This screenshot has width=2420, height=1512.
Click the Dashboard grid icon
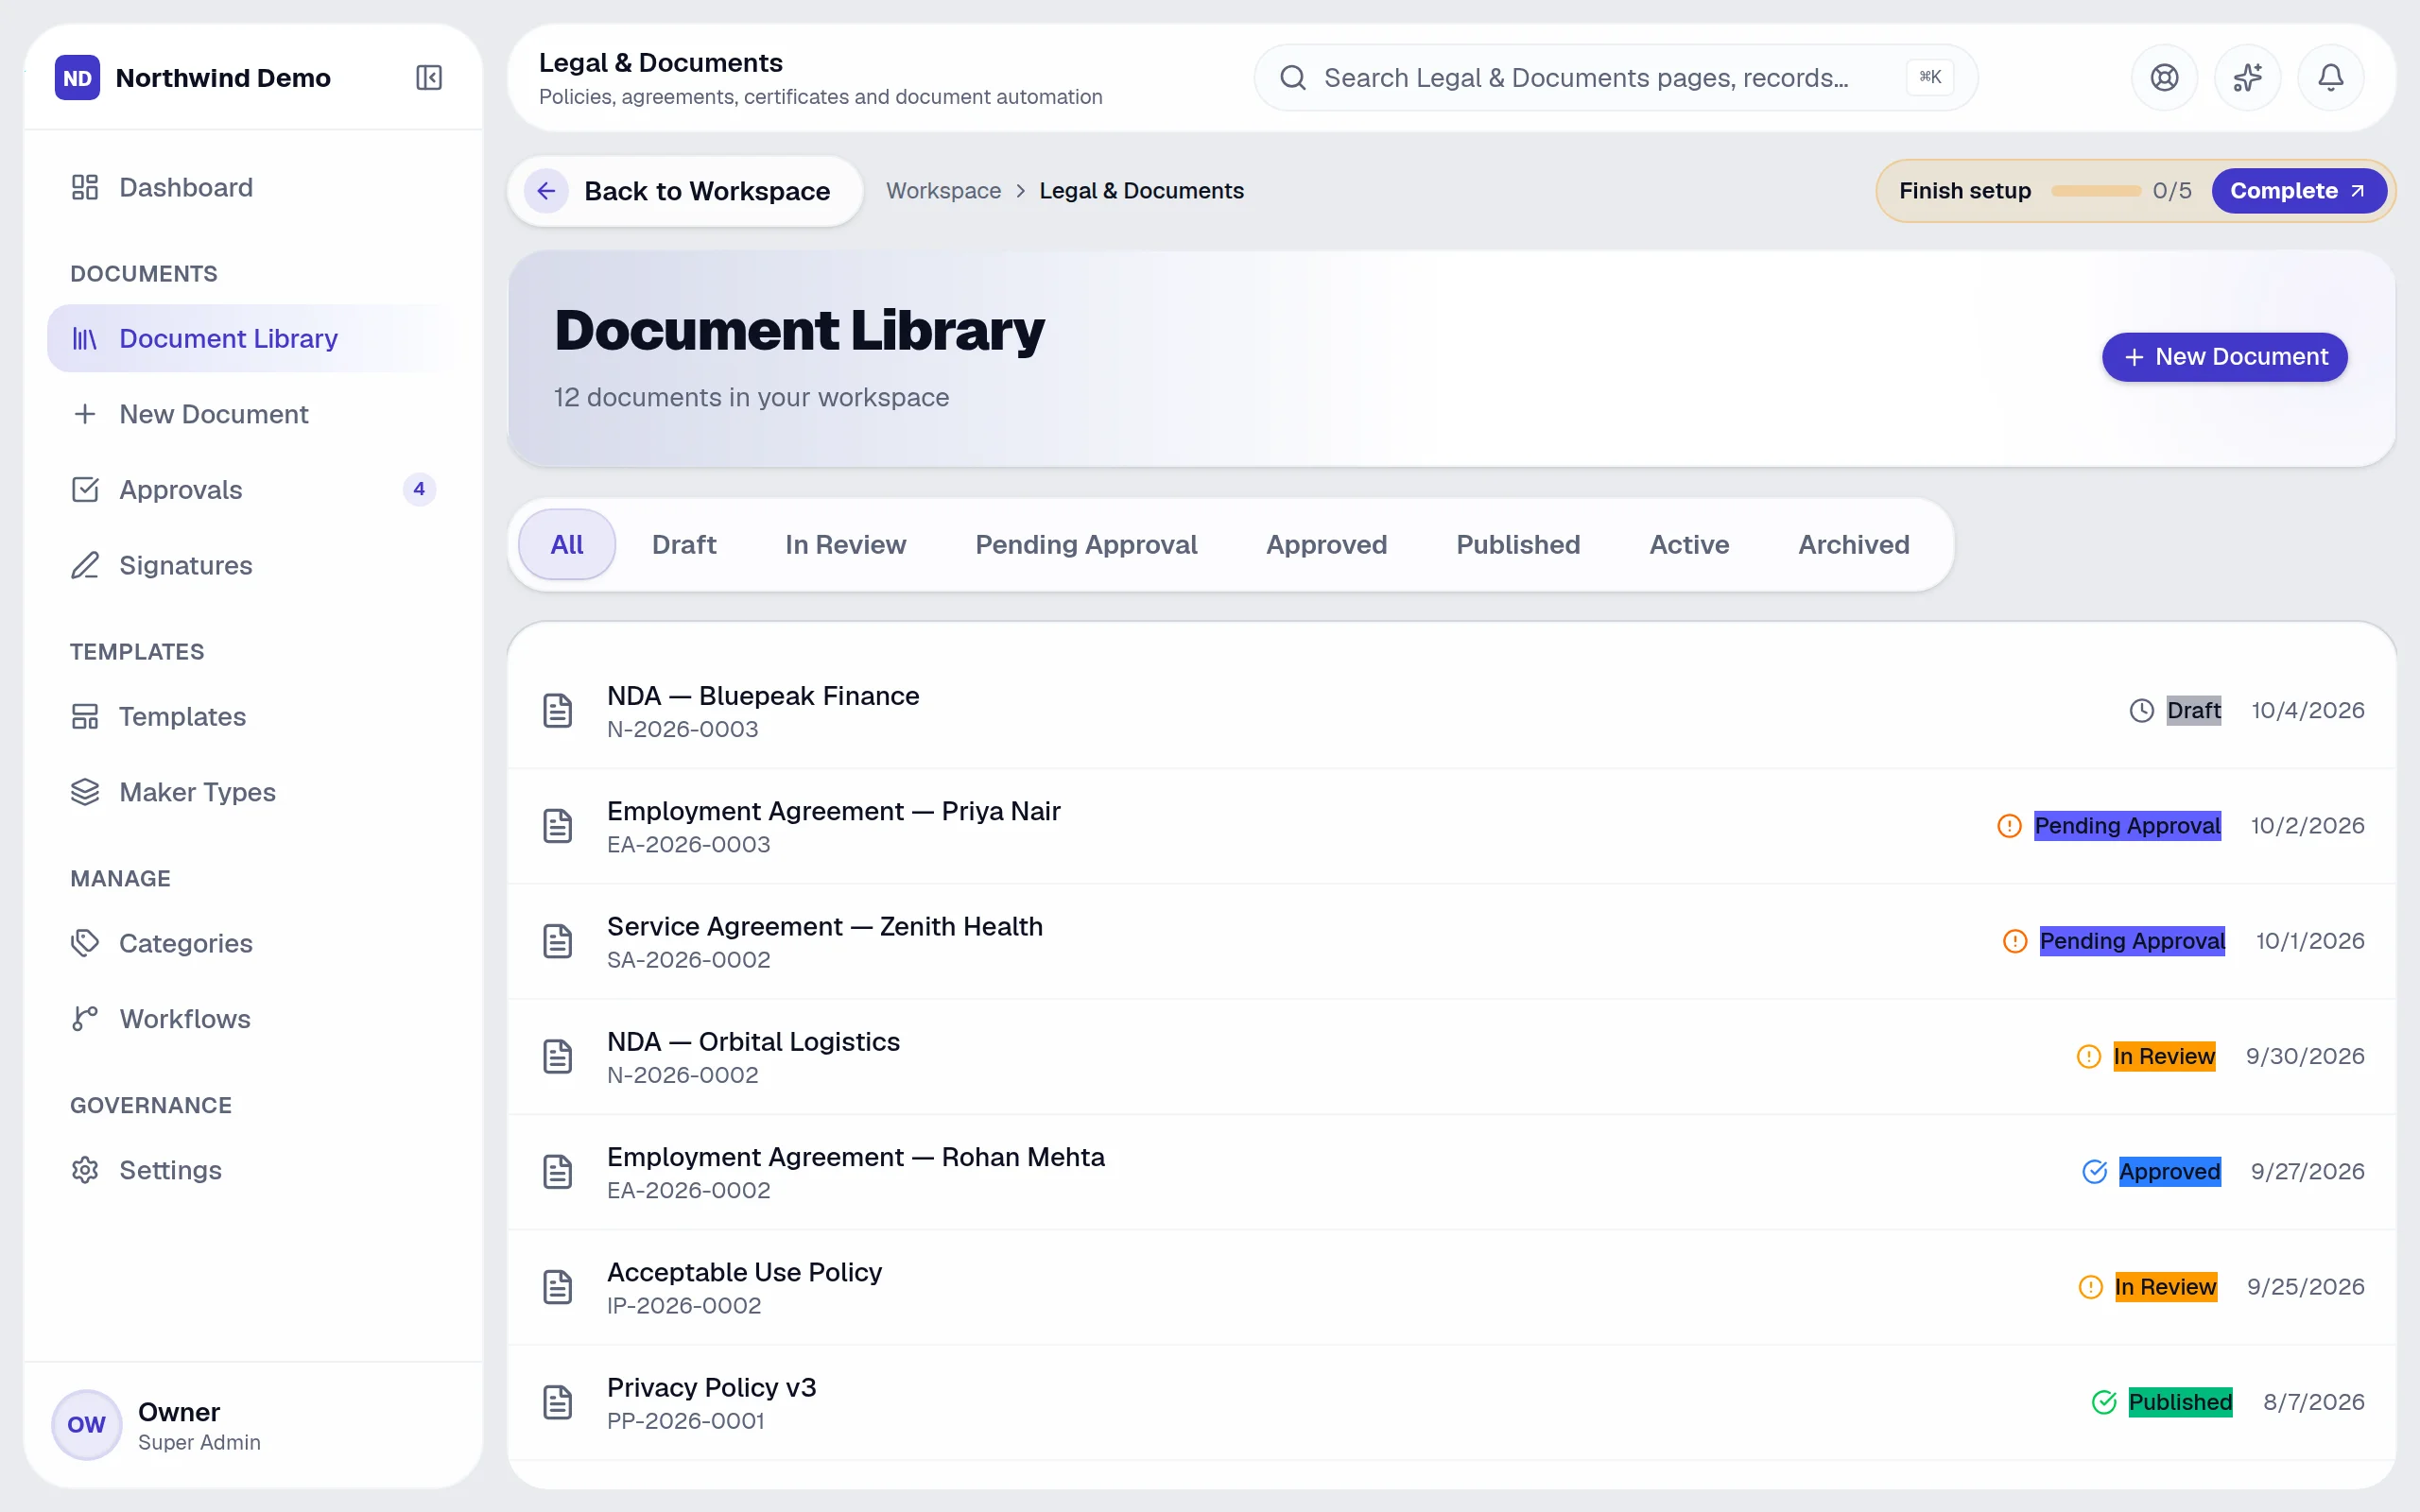85,187
